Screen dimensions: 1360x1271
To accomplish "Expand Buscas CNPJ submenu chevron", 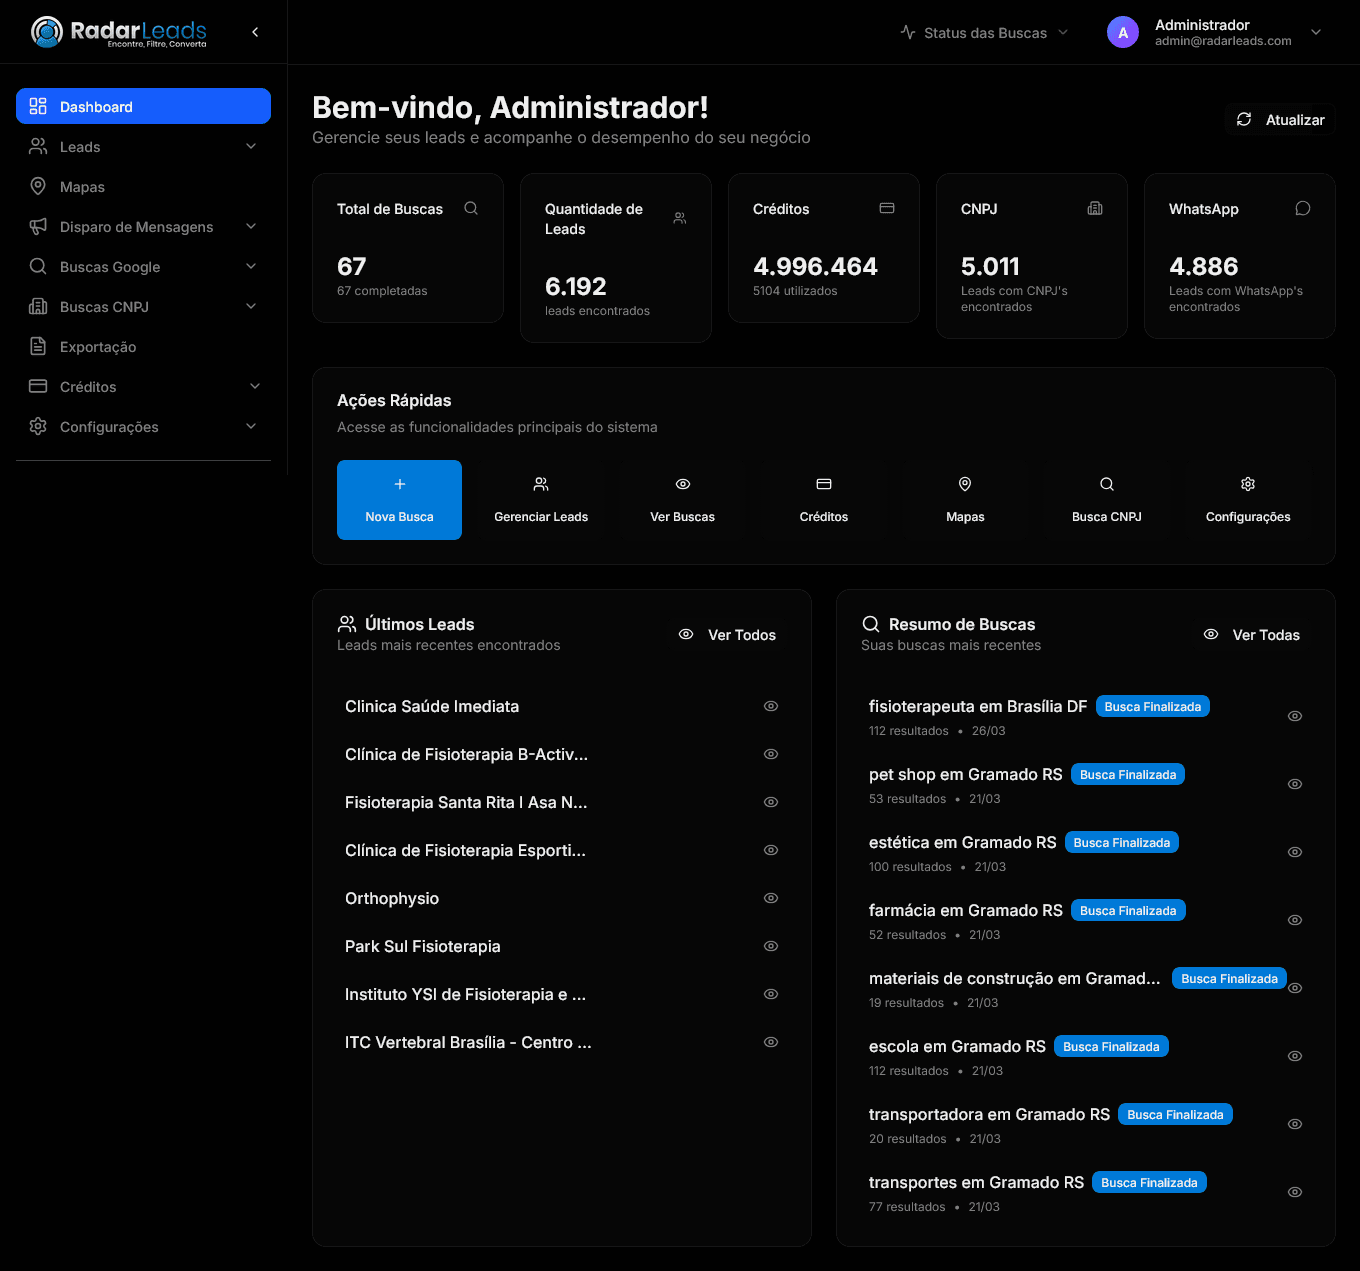I will (251, 306).
